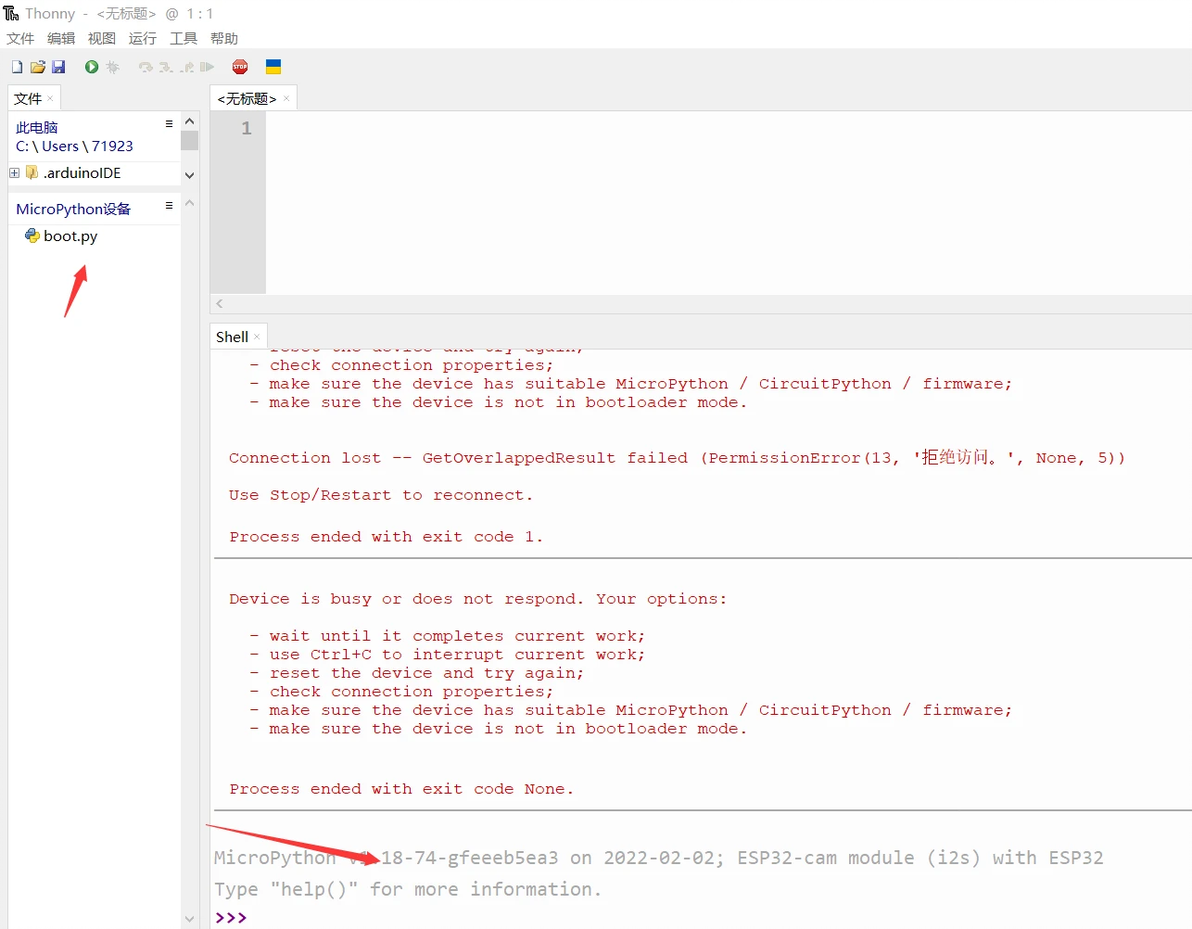Click the Step out debug icon

tap(187, 67)
